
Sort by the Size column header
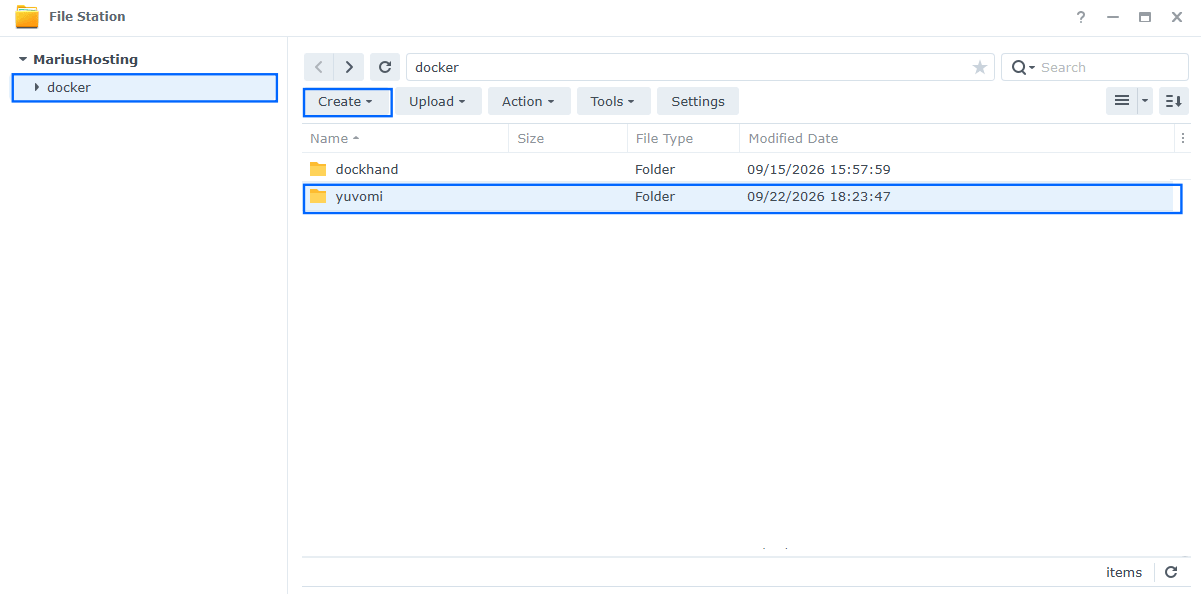[x=568, y=138]
